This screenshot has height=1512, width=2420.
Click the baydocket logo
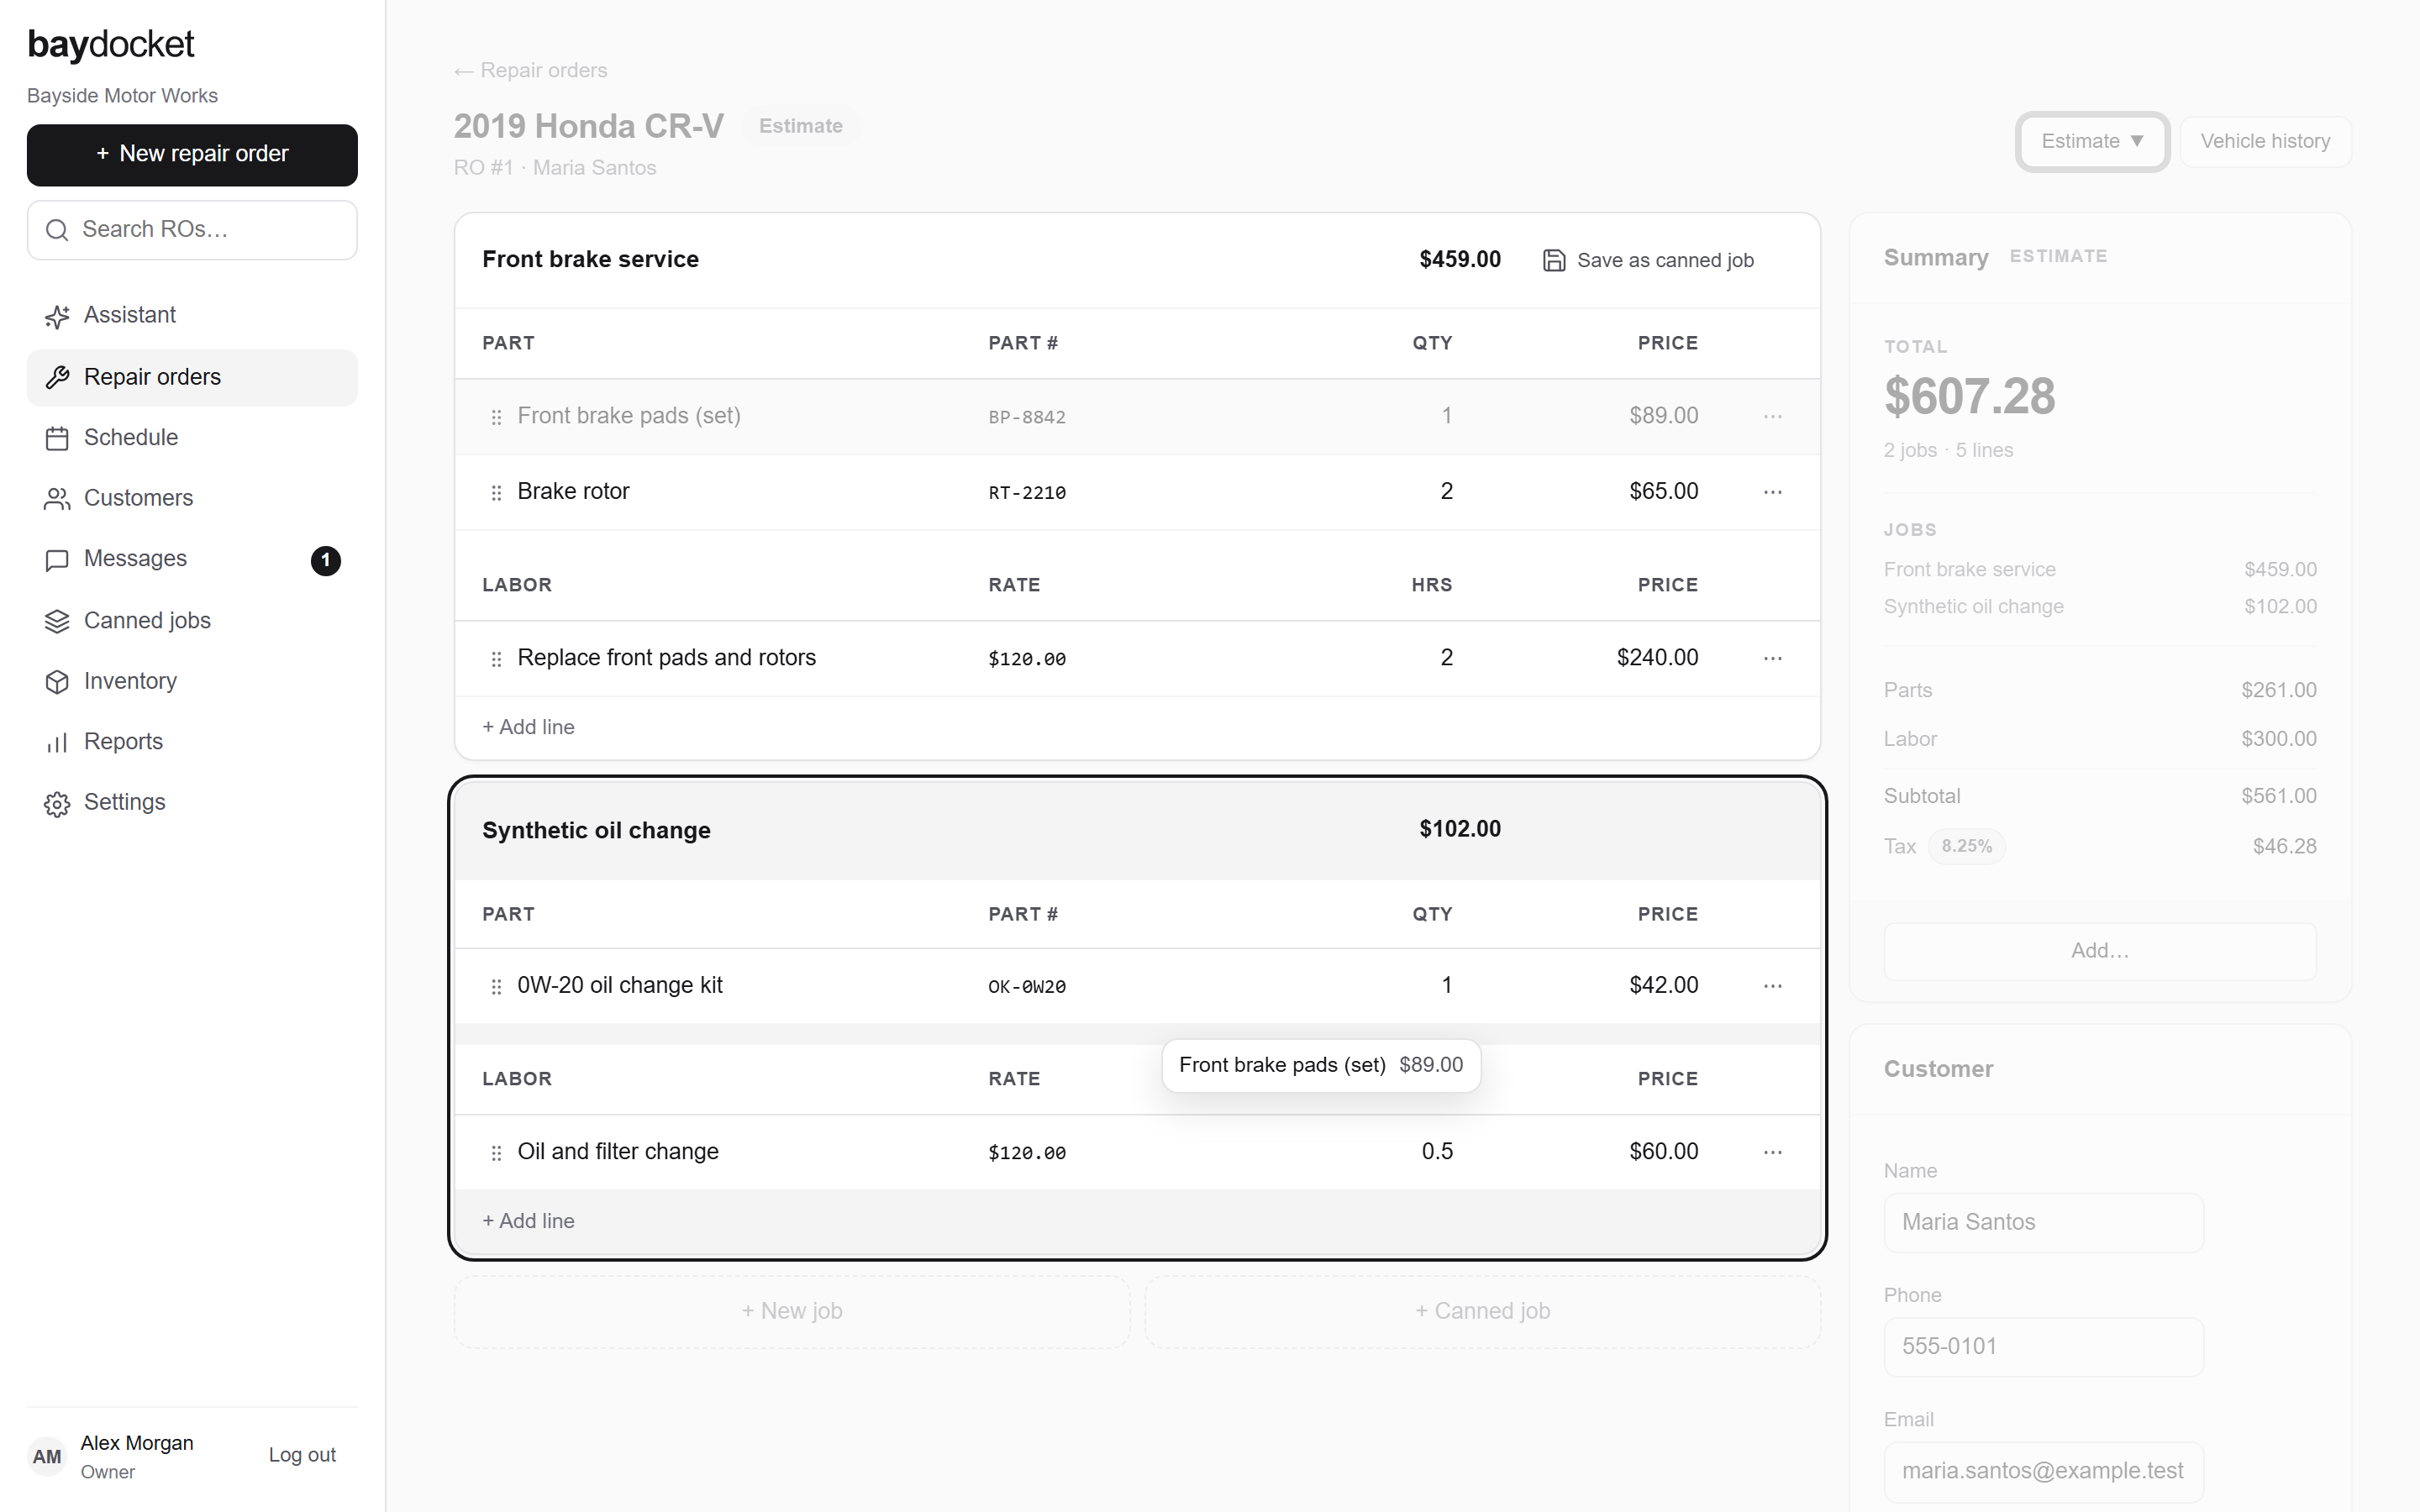[111, 45]
